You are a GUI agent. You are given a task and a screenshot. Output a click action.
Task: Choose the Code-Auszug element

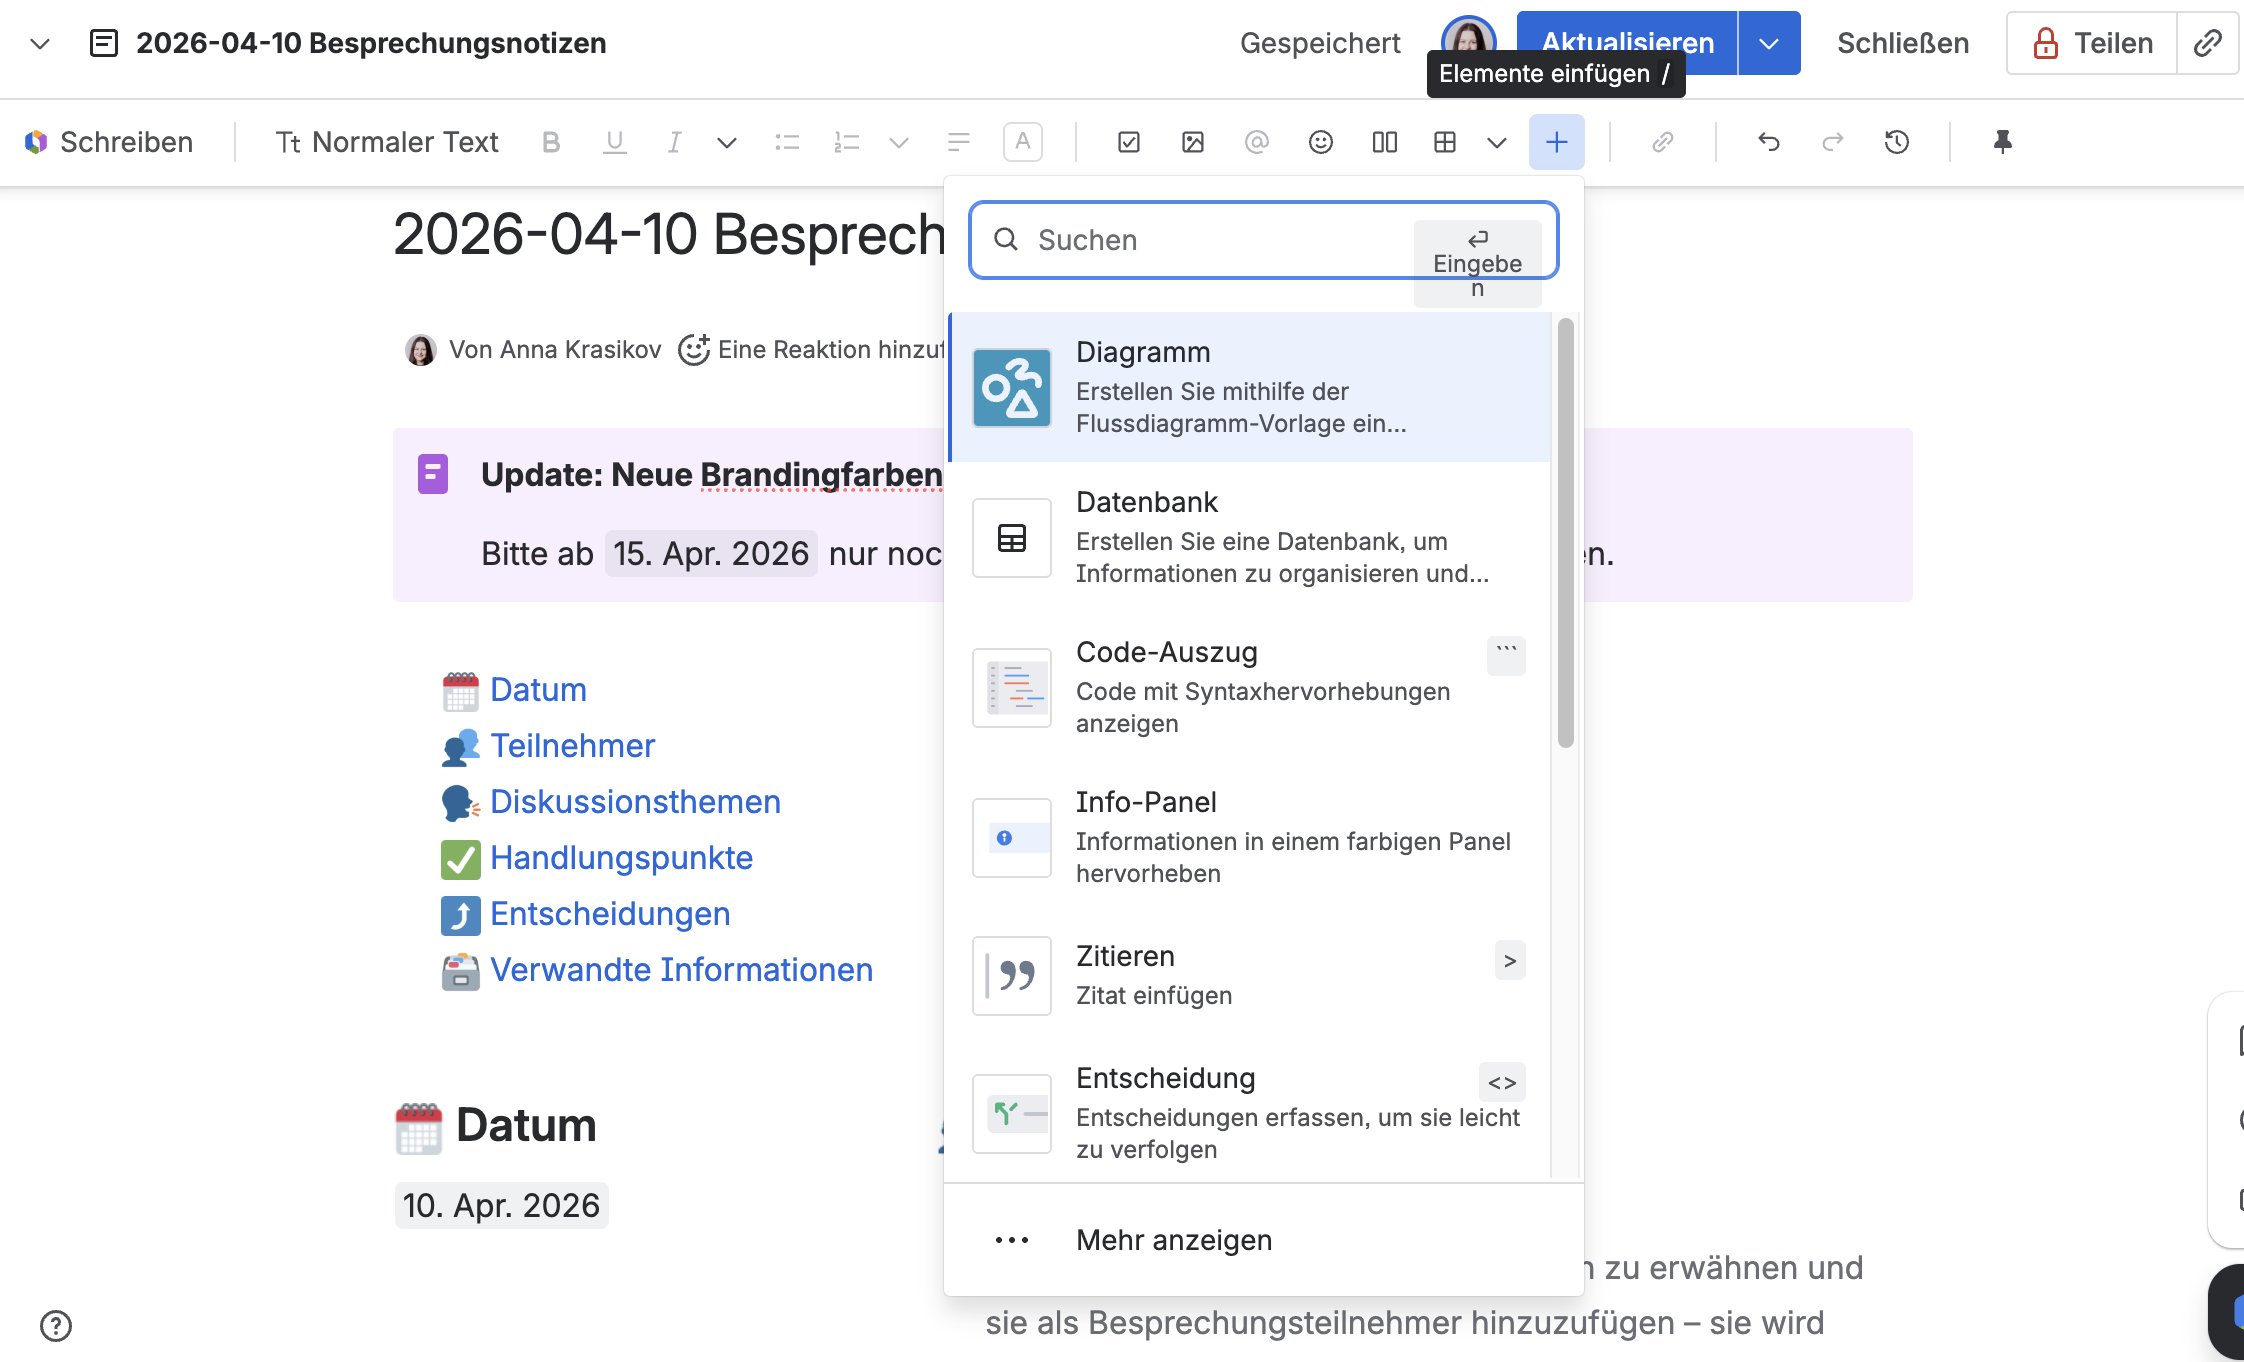pyautogui.click(x=1250, y=687)
